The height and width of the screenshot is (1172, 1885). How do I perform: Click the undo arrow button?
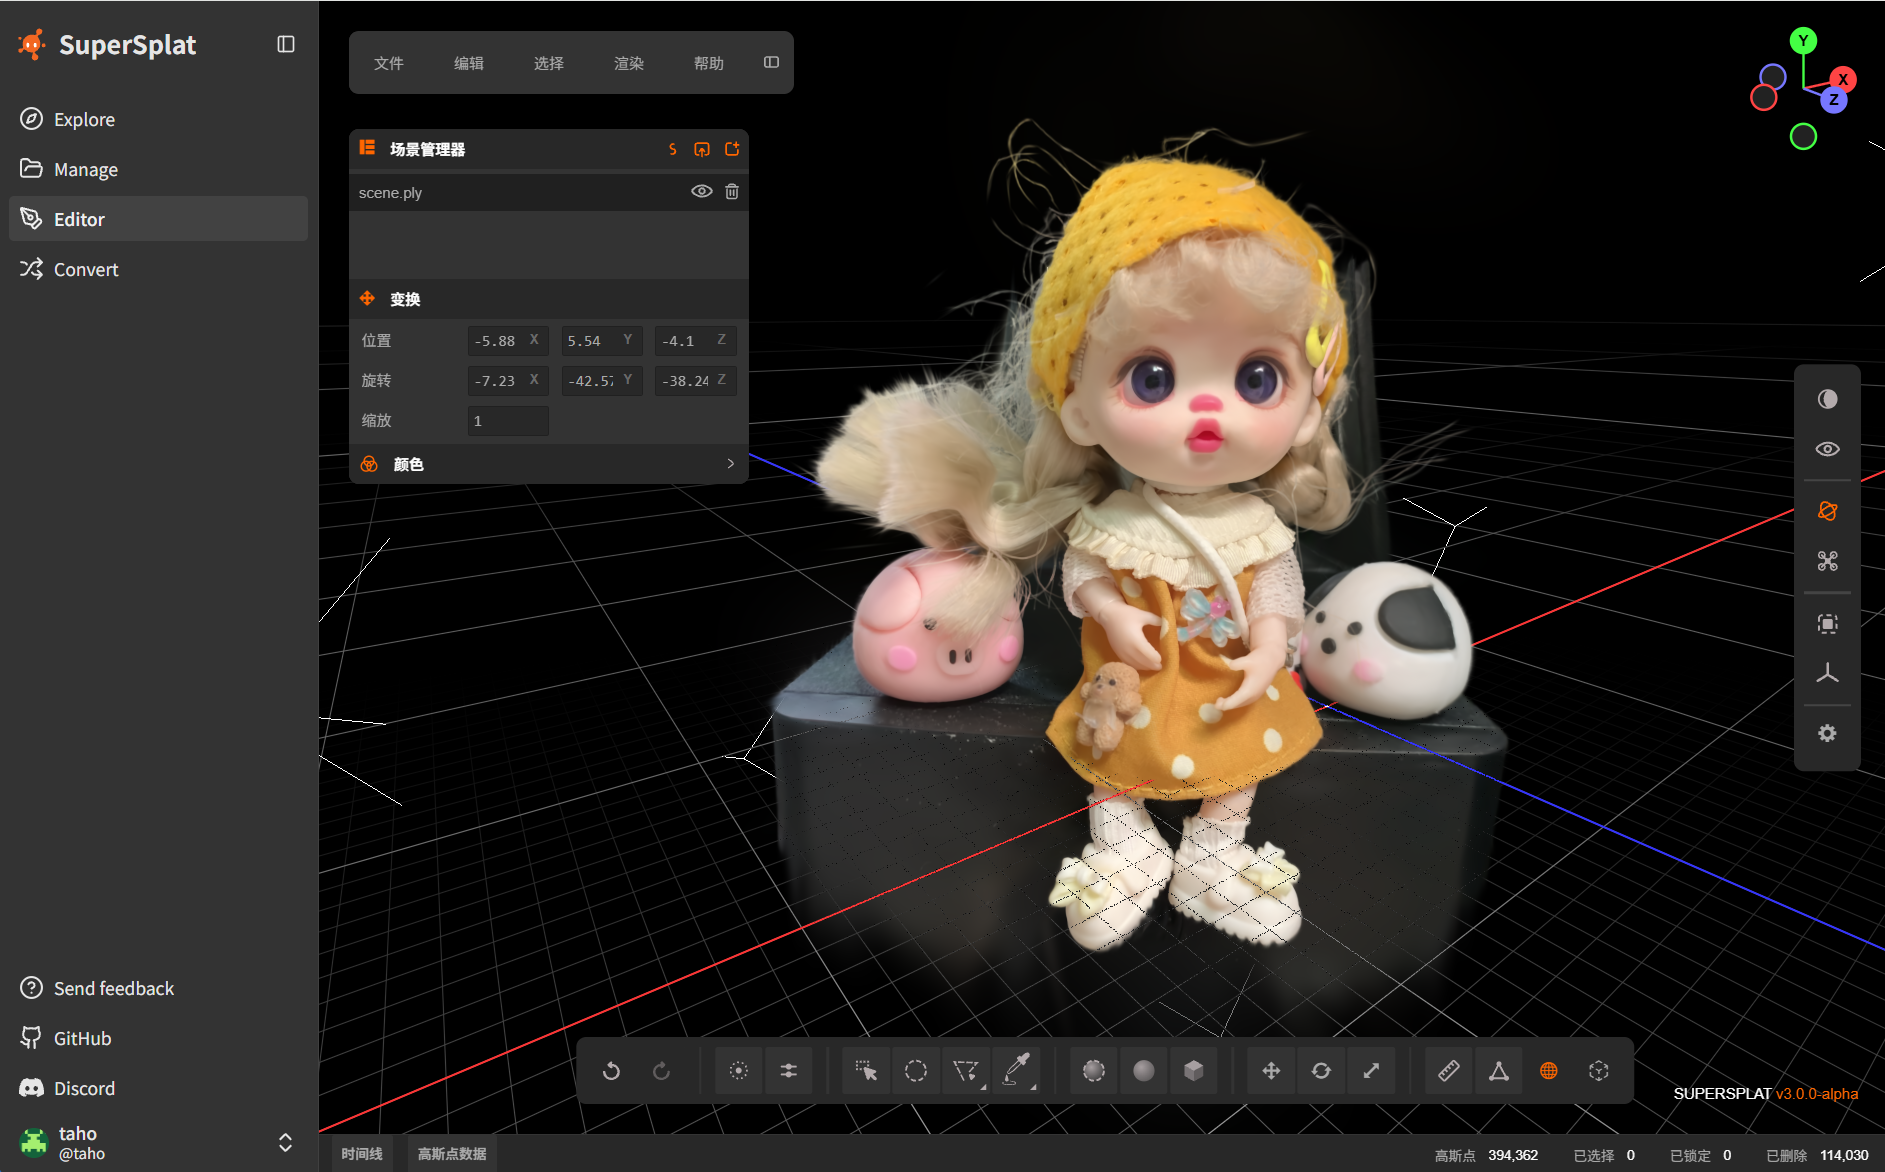611,1071
